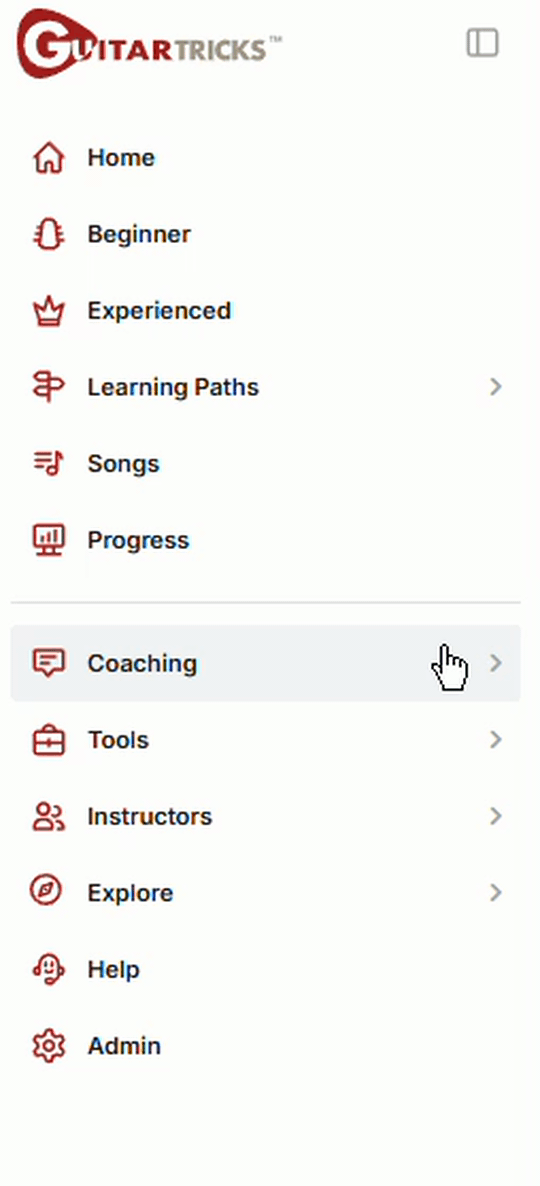Expand the Learning Paths chevron
The image size is (540, 1186).
point(495,387)
